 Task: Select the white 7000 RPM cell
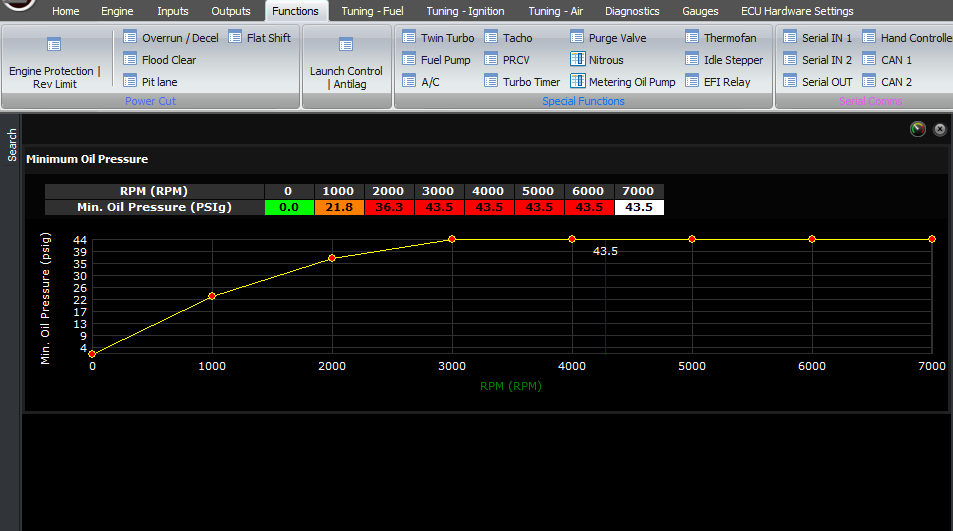(x=639, y=207)
